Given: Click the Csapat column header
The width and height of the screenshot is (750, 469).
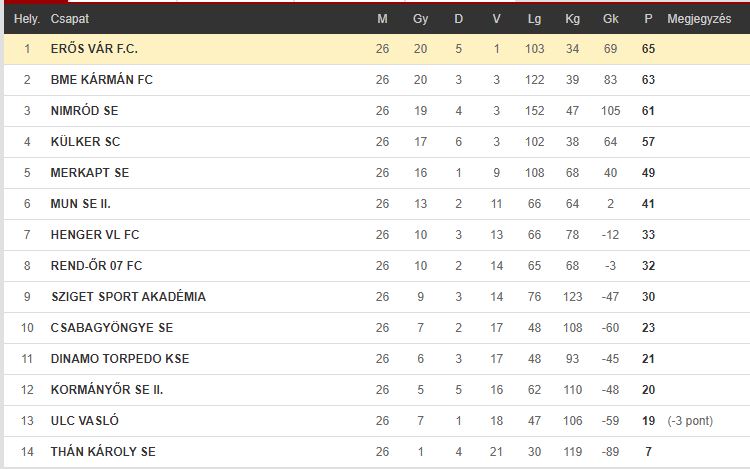Looking at the screenshot, I should tap(70, 19).
